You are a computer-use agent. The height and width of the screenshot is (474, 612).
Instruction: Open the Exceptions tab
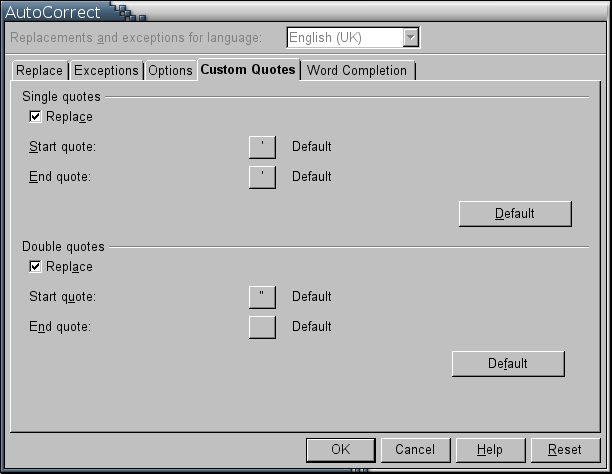[x=106, y=71]
